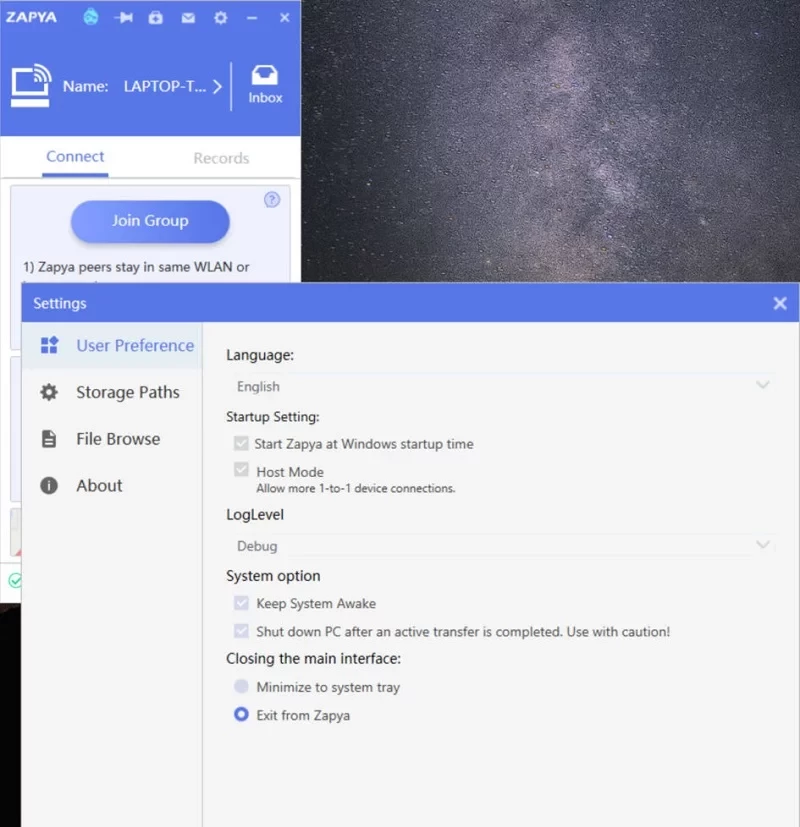This screenshot has height=827, width=800.
Task: Click the blue avatar icon in title bar
Action: pos(91,17)
